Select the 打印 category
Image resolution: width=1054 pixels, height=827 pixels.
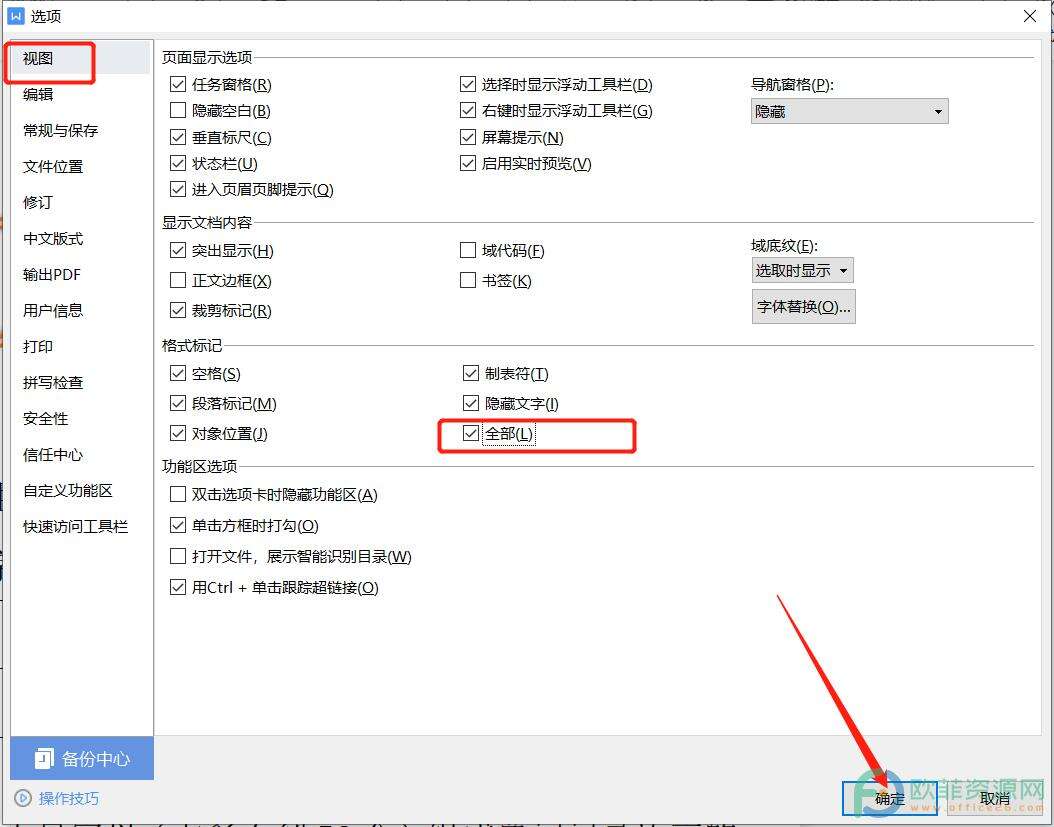point(38,346)
